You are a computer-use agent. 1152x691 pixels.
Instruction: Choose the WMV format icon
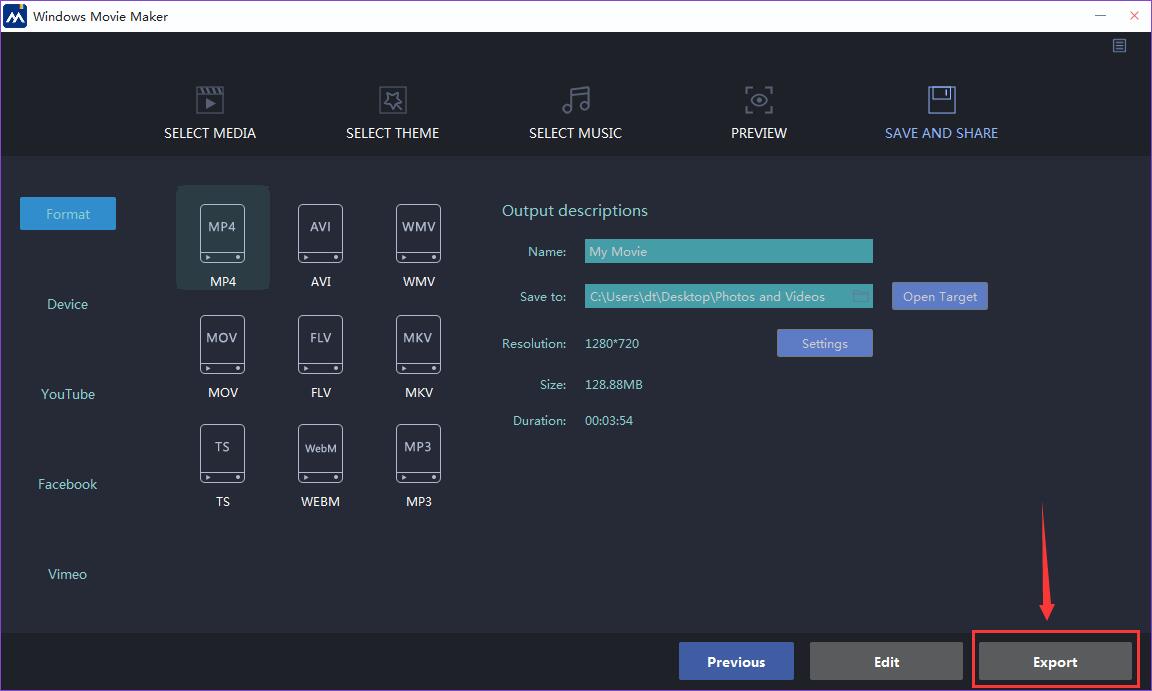click(x=418, y=234)
